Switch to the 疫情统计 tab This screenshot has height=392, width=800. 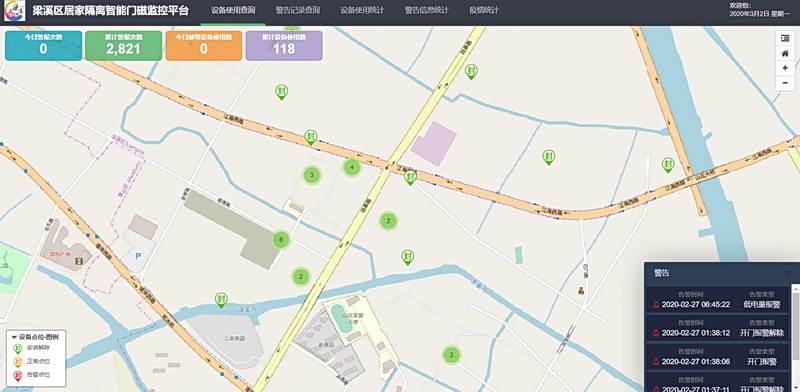[484, 10]
